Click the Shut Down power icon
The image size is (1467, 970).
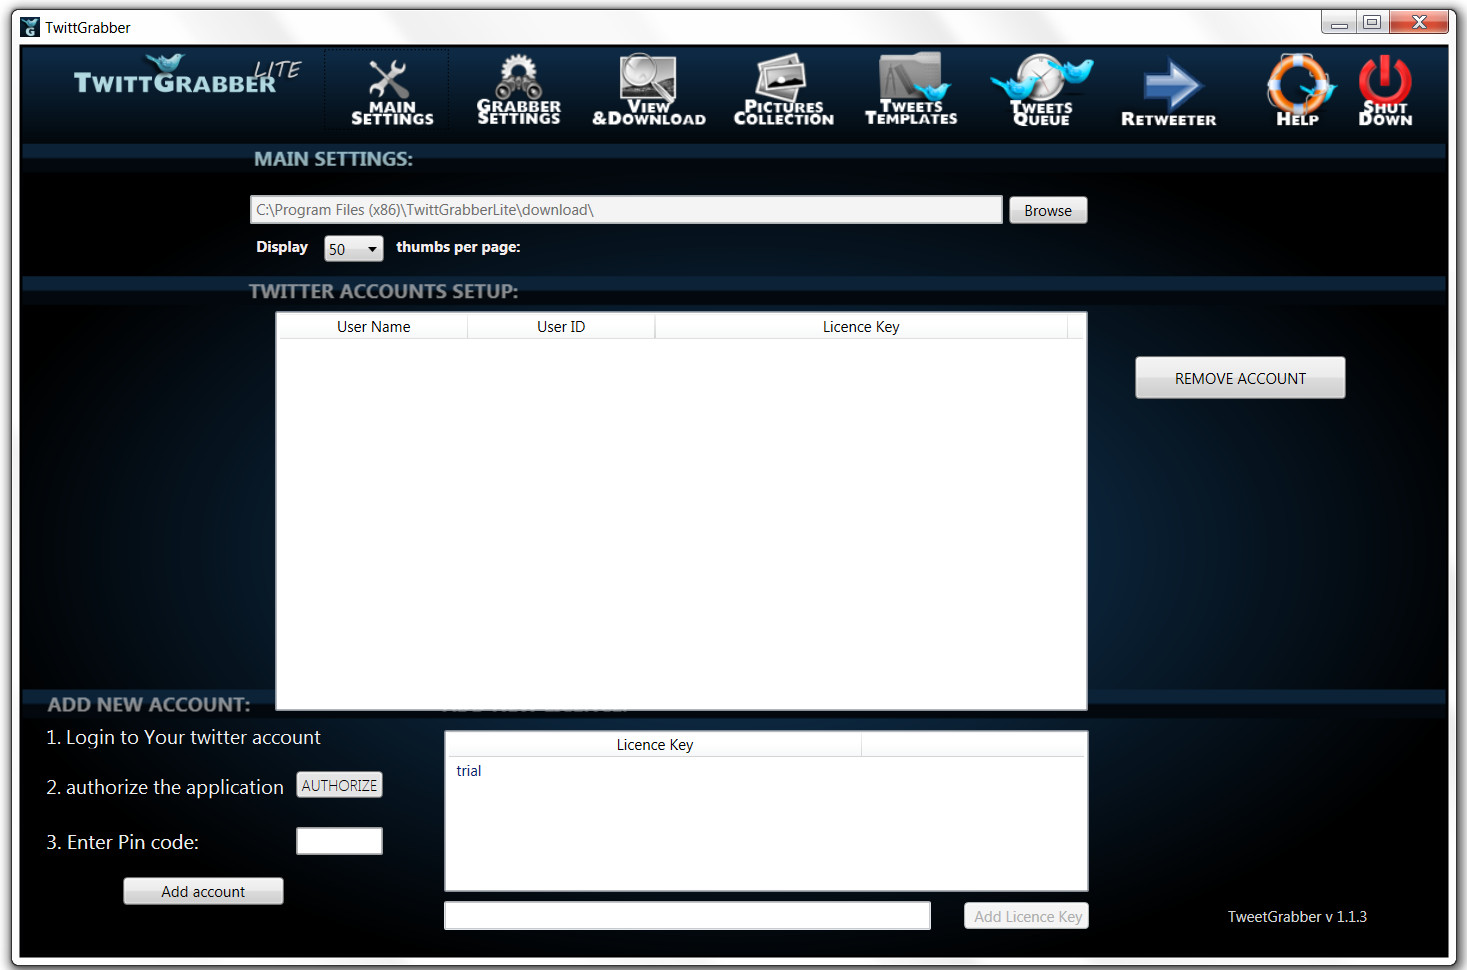(x=1385, y=90)
